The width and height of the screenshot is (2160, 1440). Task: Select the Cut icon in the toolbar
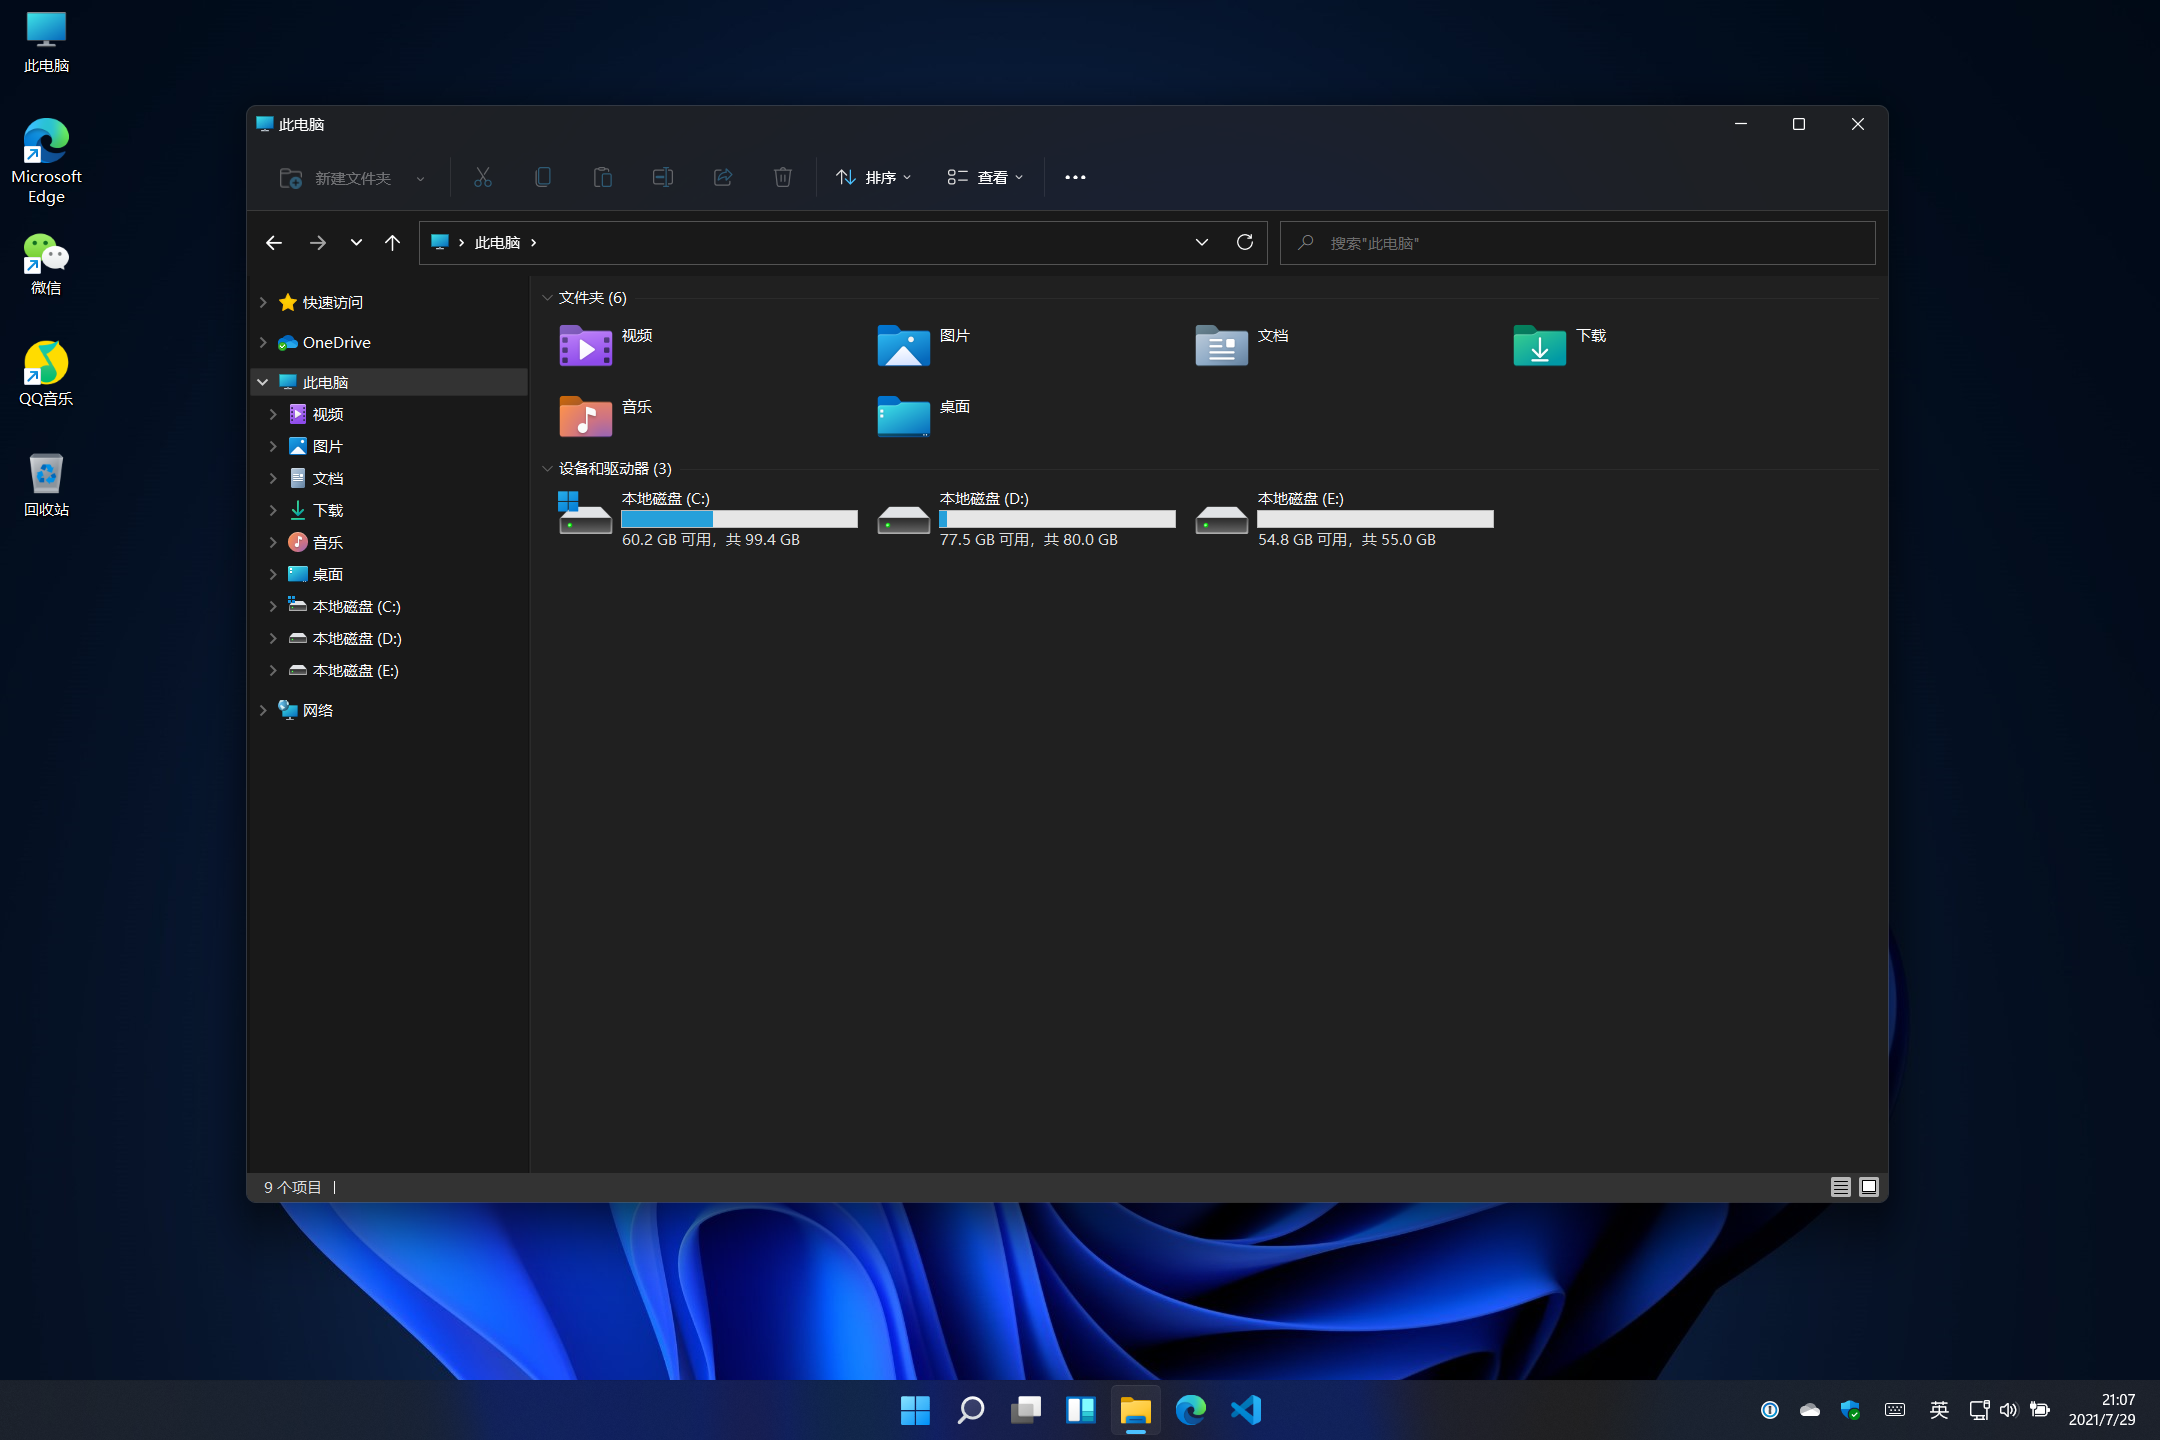(x=483, y=177)
